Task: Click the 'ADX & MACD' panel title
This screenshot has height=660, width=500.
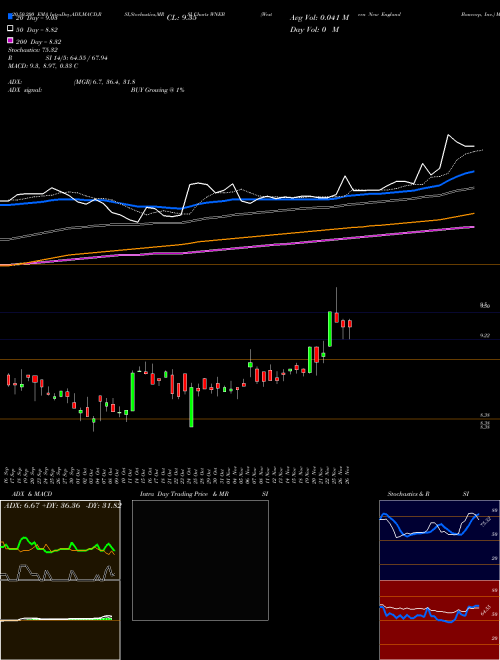Action: tap(32, 494)
